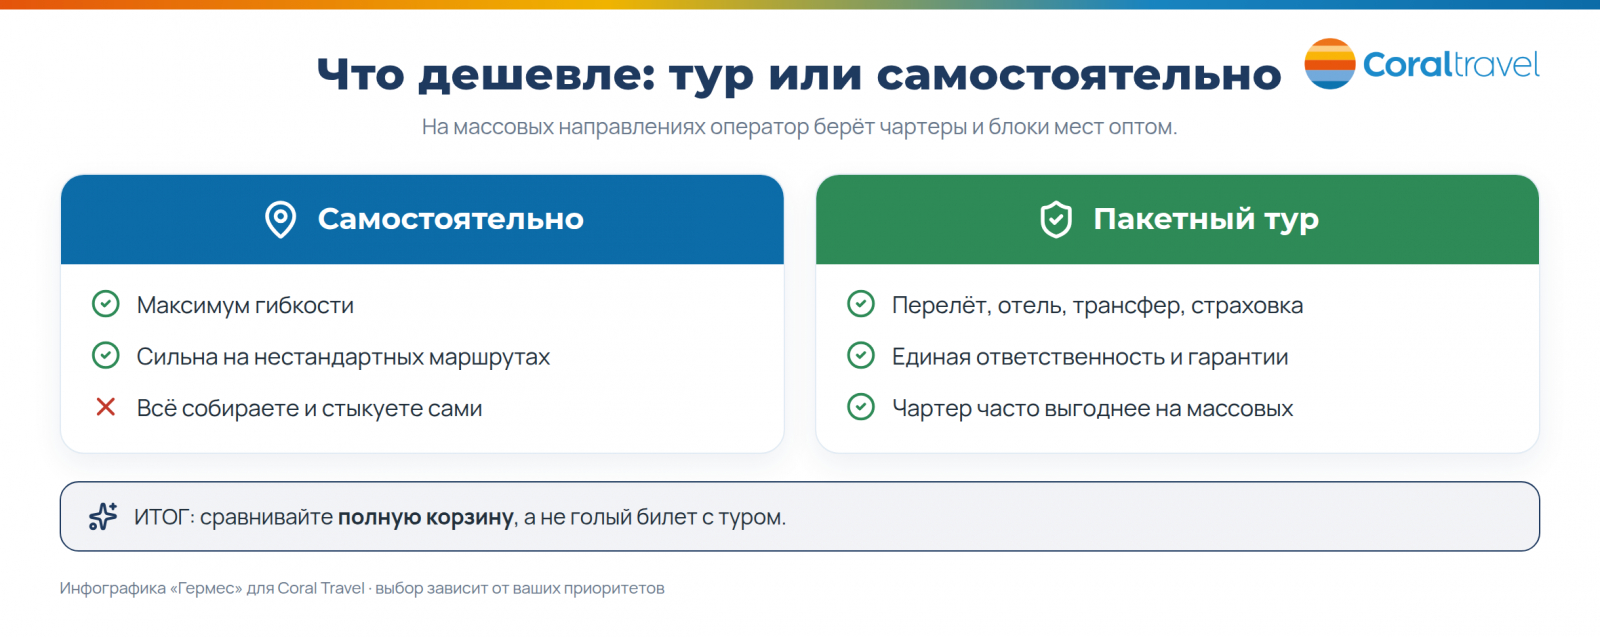
Task: Click the subtitle about чартеры и блоки мест
Action: [799, 127]
